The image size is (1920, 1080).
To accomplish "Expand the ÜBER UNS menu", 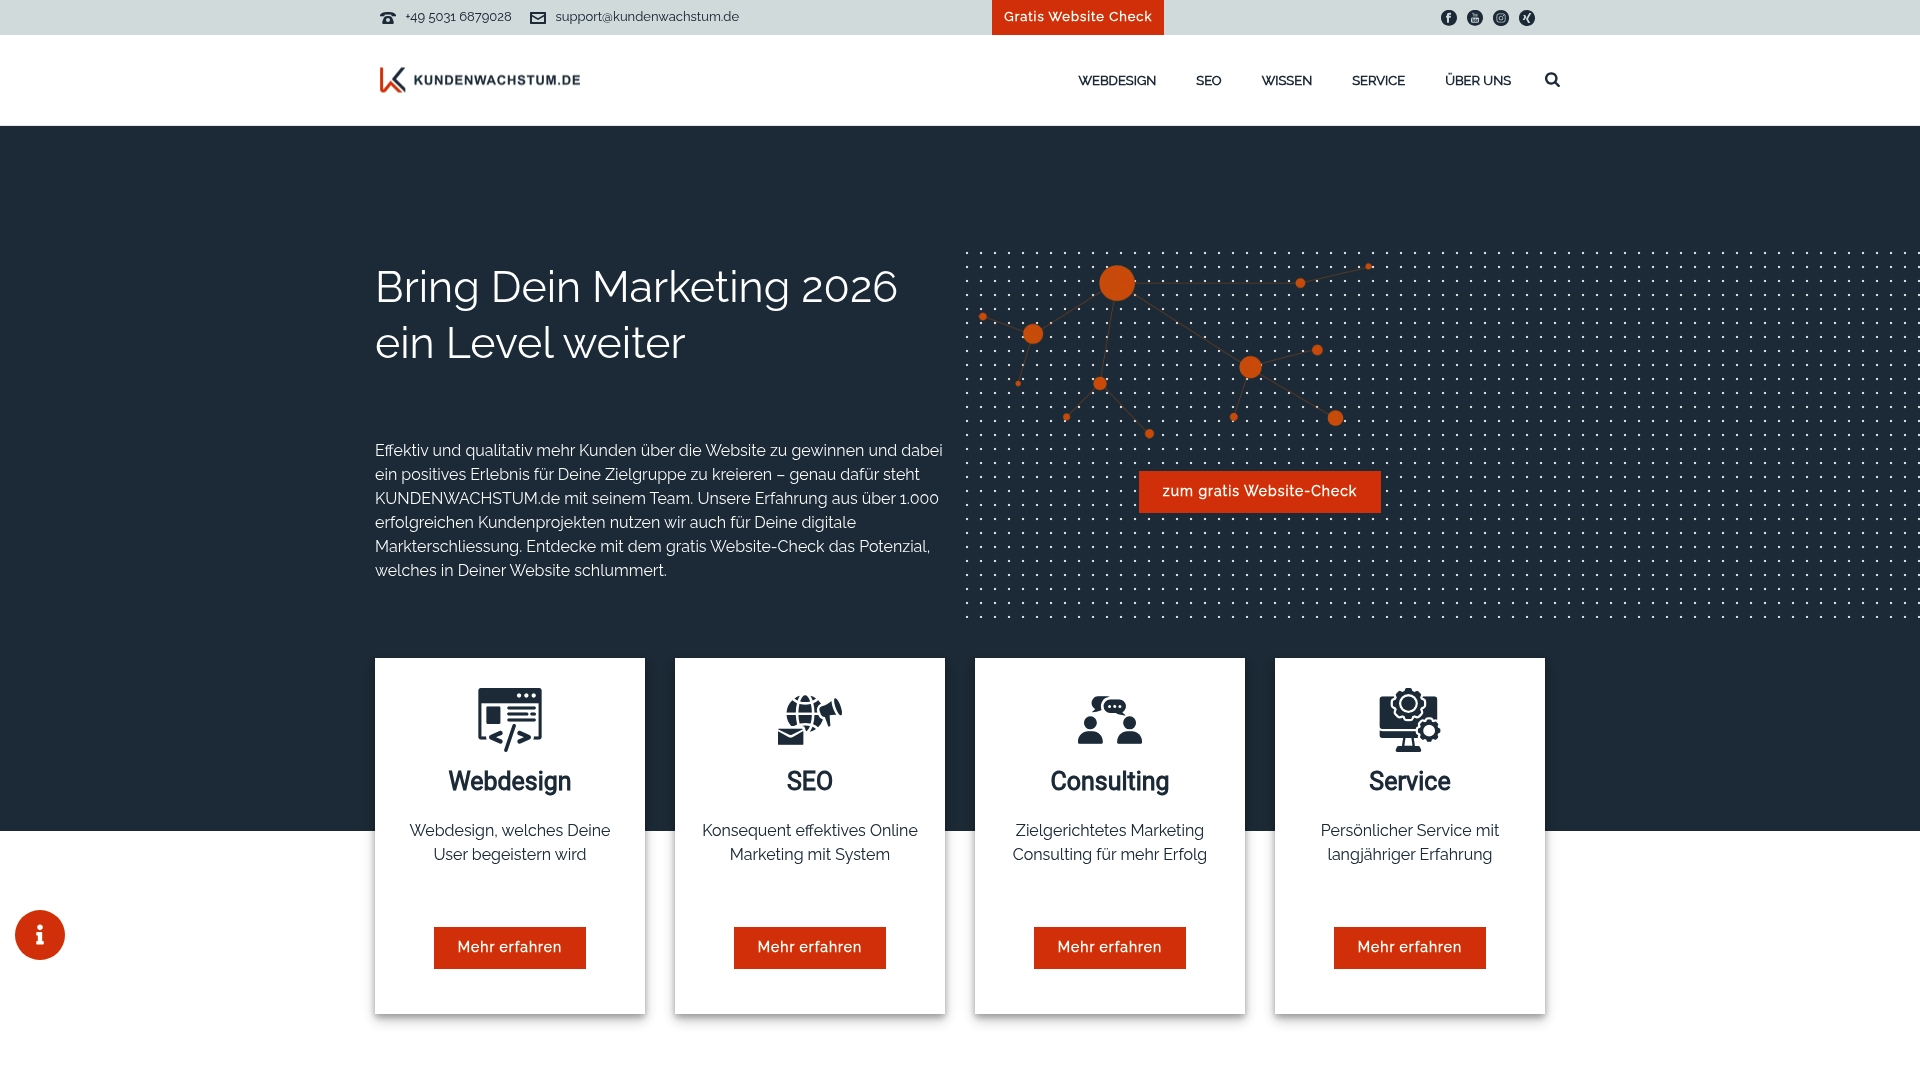I will [x=1478, y=81].
